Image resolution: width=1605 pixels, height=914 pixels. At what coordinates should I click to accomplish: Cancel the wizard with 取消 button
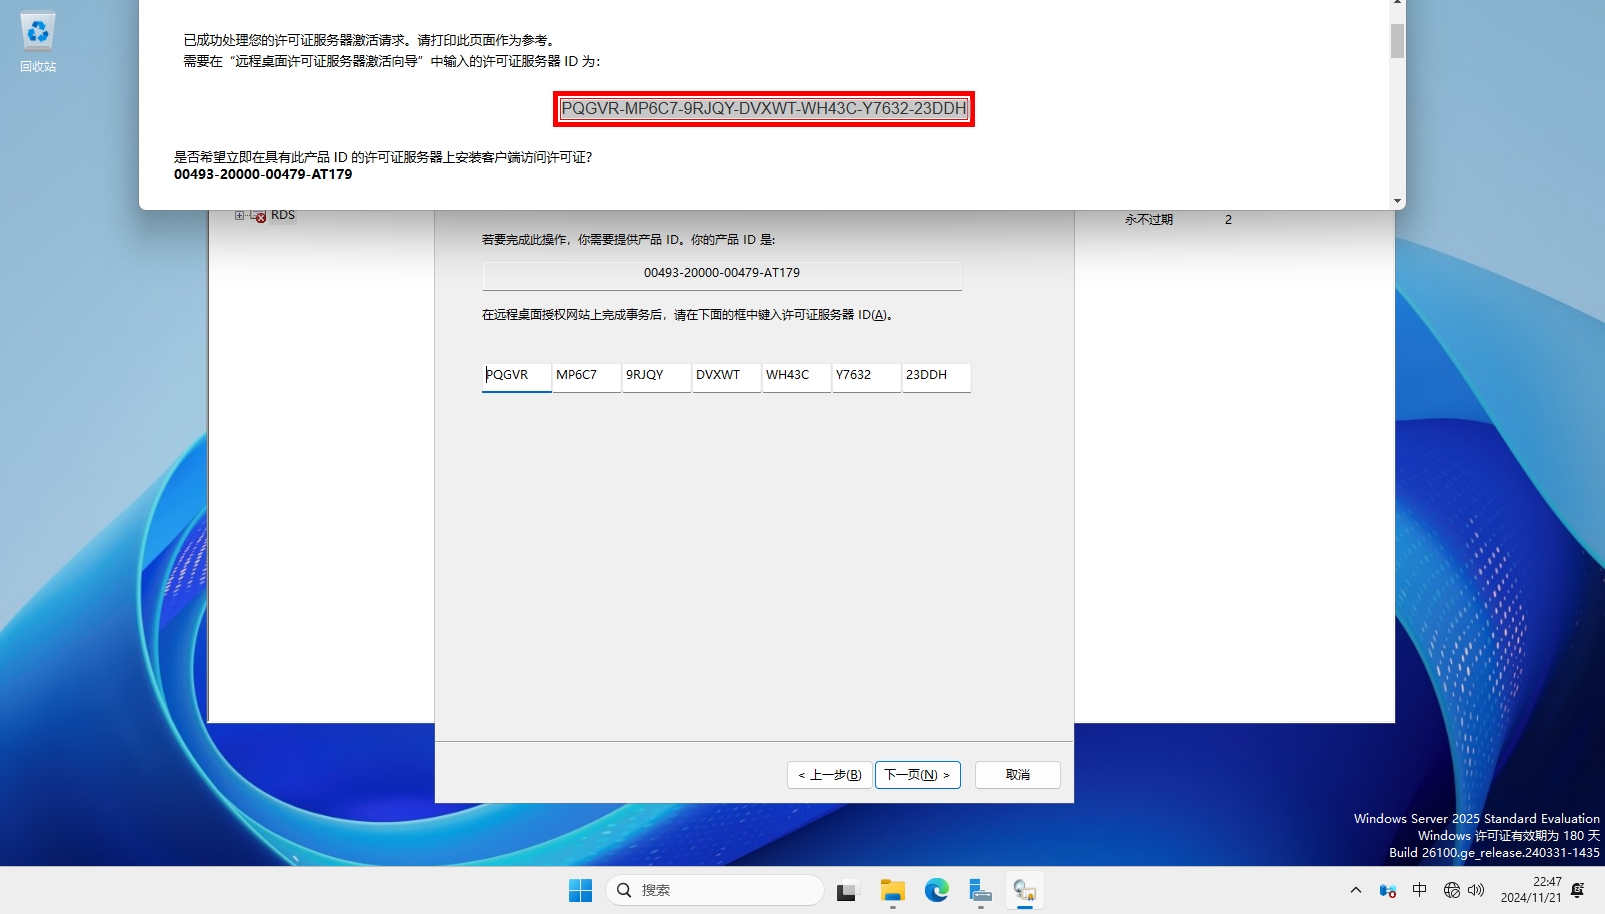[1017, 775]
